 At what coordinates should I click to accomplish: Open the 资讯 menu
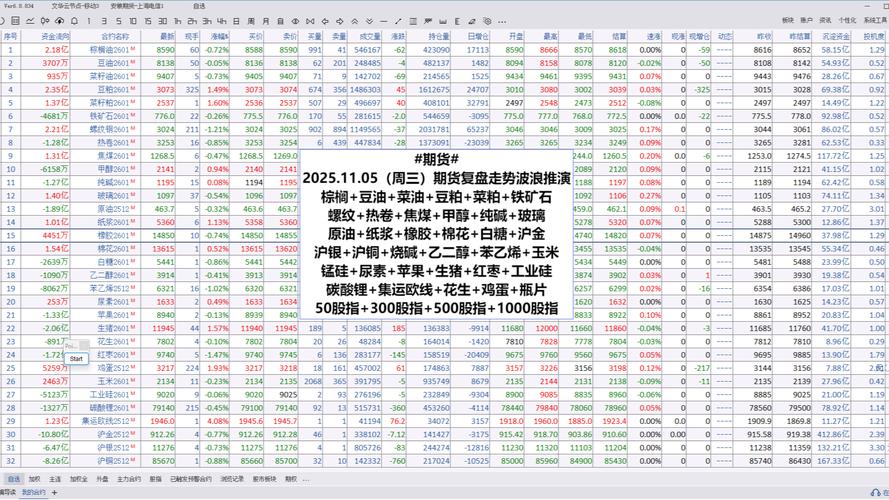coord(826,20)
